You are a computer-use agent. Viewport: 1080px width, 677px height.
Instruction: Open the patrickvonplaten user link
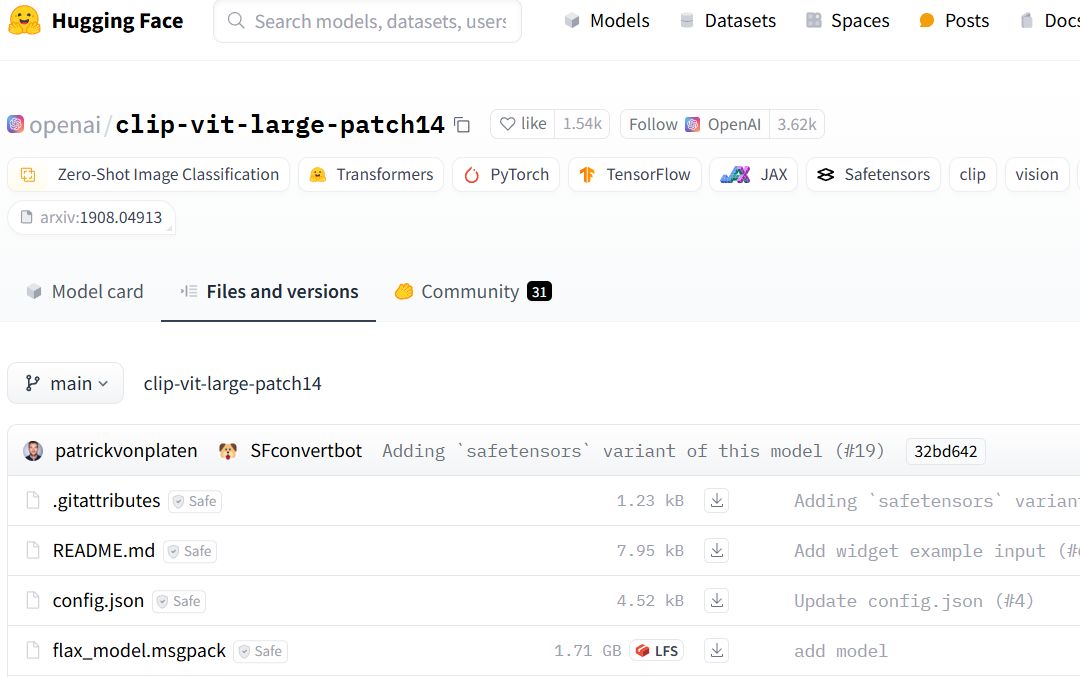[126, 450]
